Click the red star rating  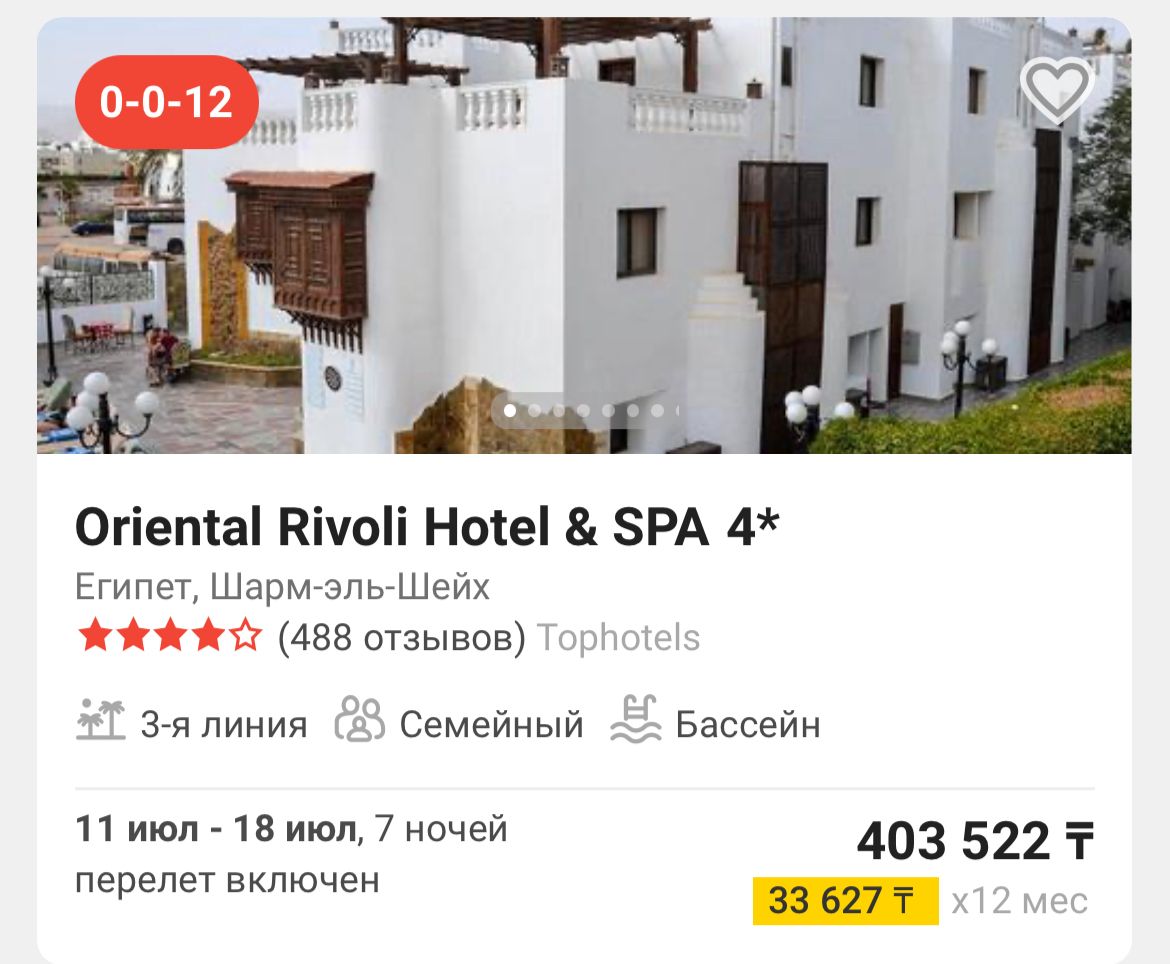(x=169, y=636)
